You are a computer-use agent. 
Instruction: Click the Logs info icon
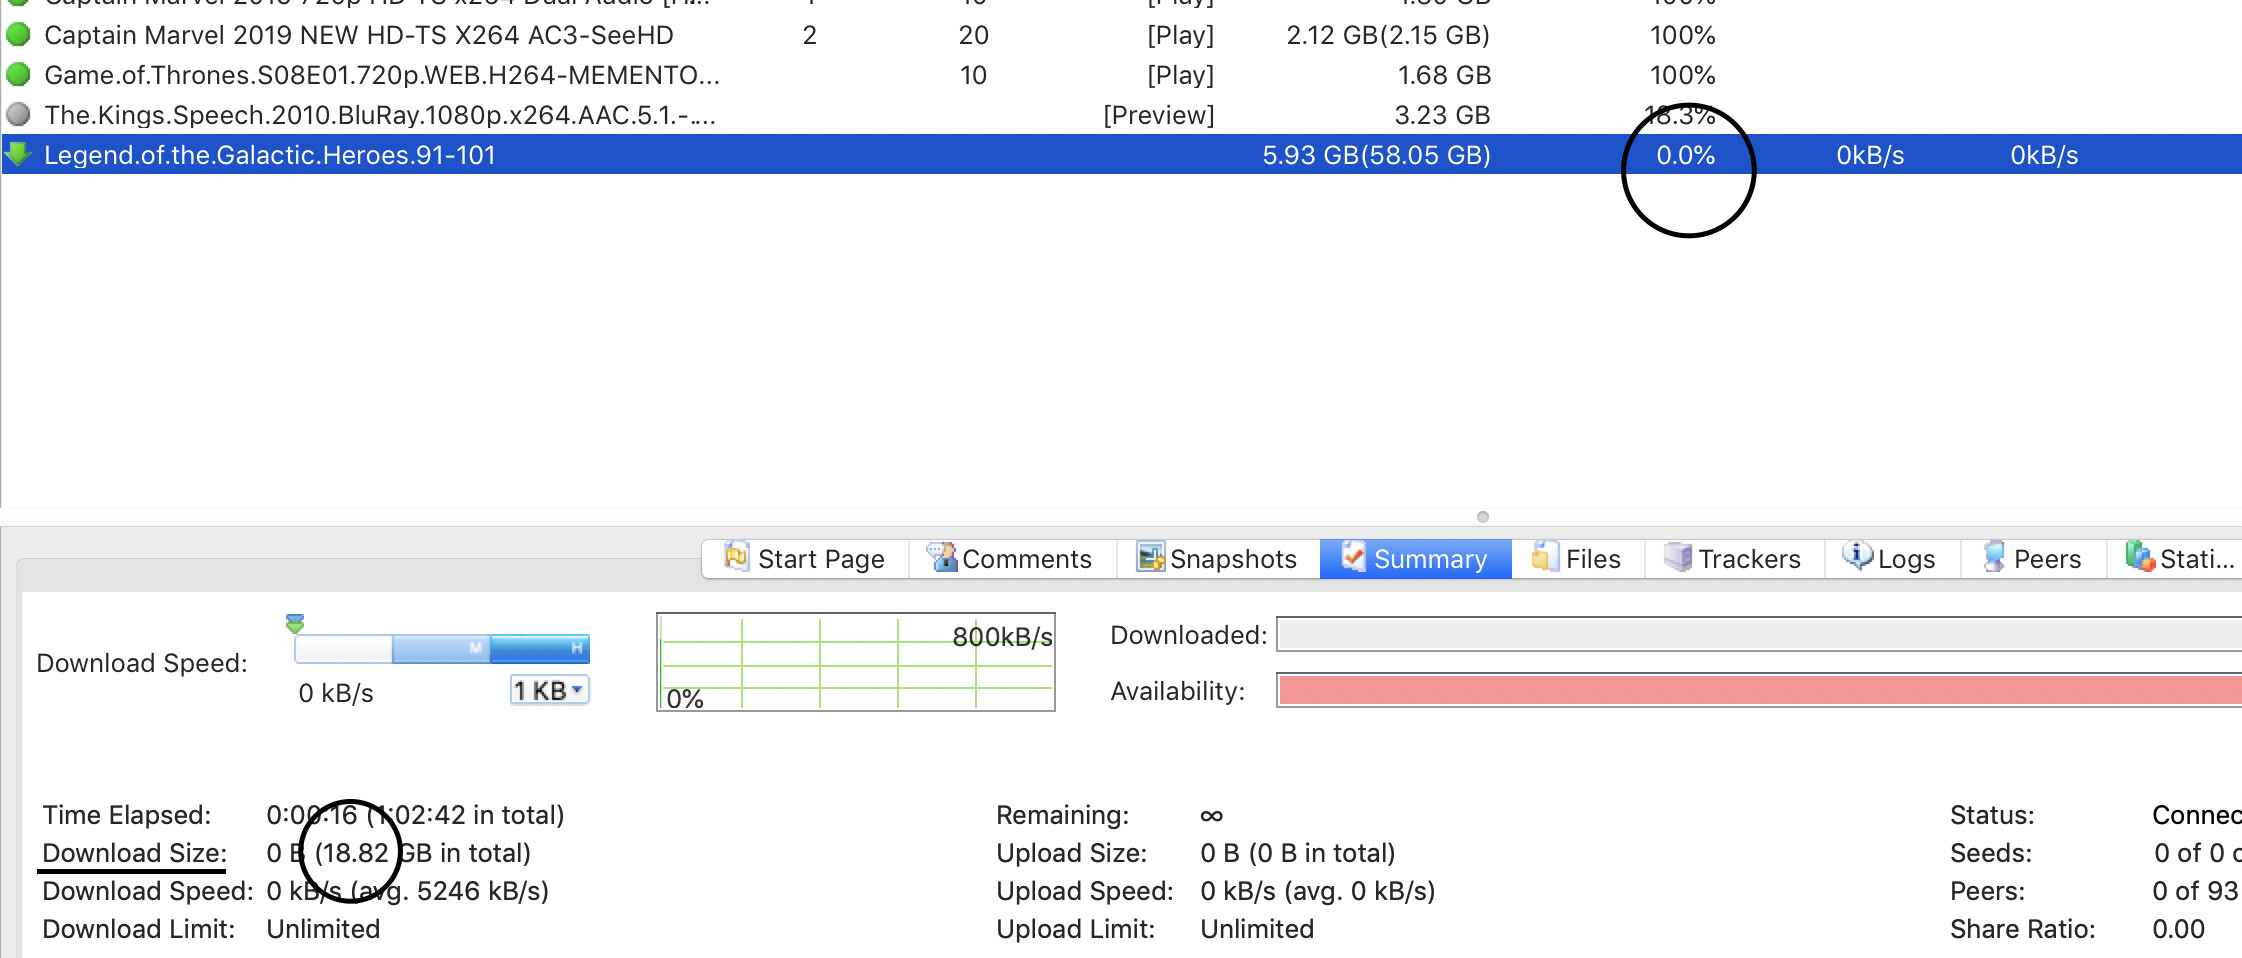tap(1857, 558)
